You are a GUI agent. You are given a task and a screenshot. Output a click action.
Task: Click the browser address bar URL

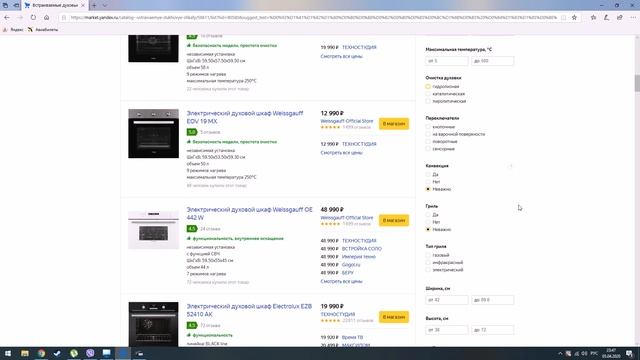pos(313,18)
